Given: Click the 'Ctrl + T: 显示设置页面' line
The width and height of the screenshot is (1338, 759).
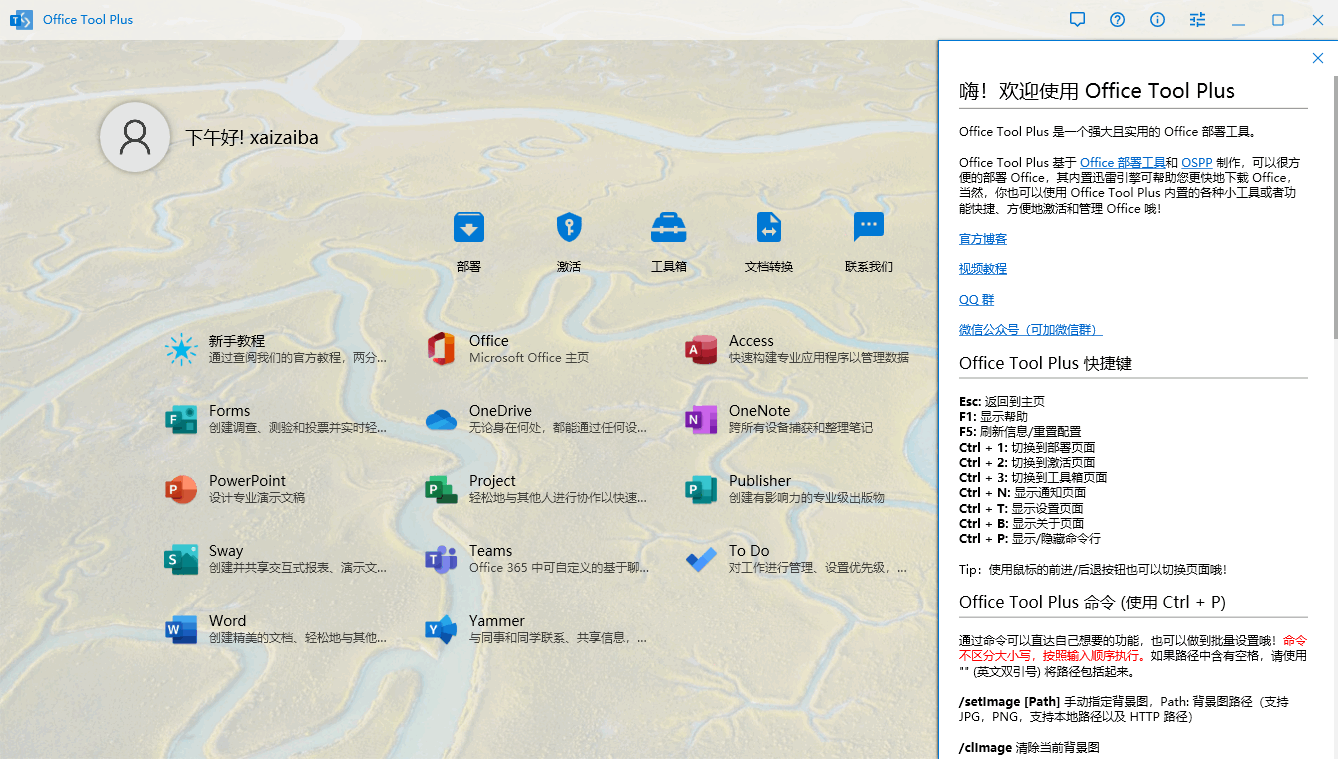Looking at the screenshot, I should tap(1022, 508).
